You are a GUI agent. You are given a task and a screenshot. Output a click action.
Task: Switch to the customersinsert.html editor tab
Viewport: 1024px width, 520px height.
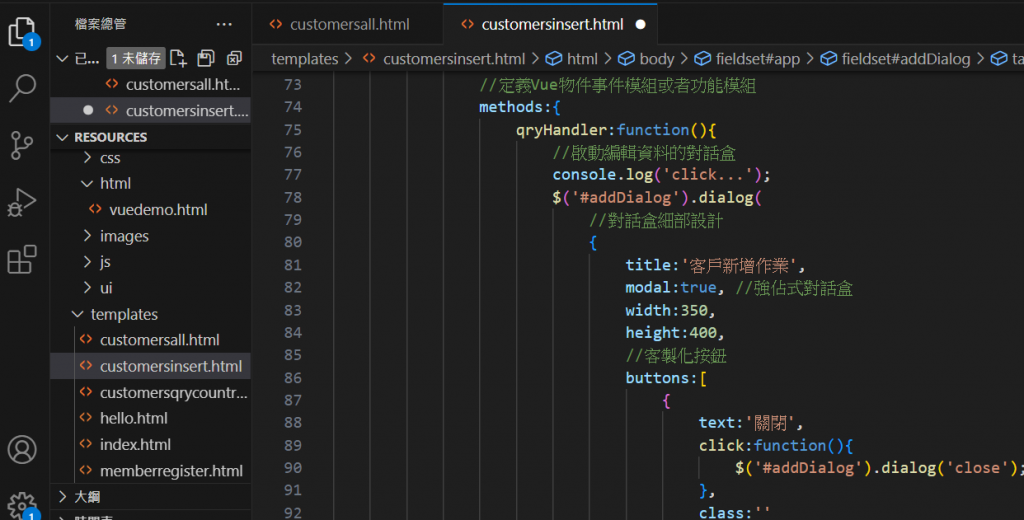click(x=551, y=24)
